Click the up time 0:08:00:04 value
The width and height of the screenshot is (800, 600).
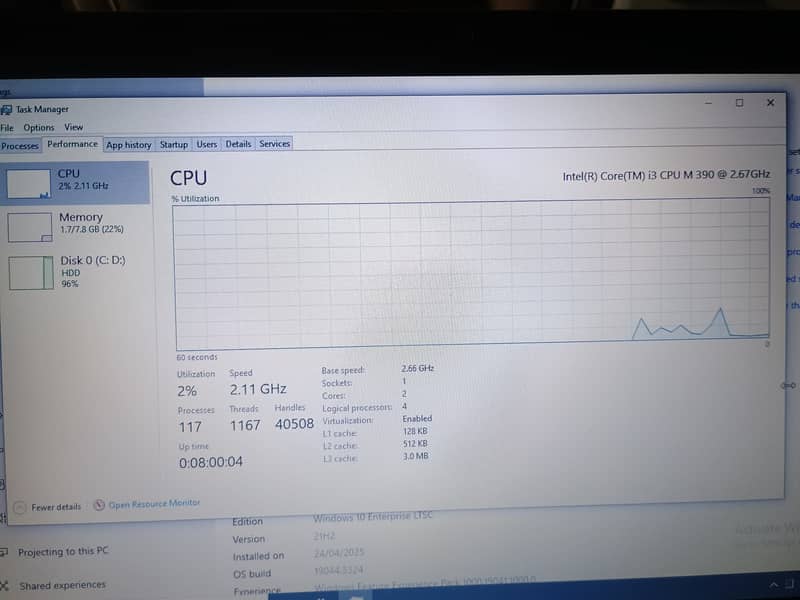tap(211, 462)
